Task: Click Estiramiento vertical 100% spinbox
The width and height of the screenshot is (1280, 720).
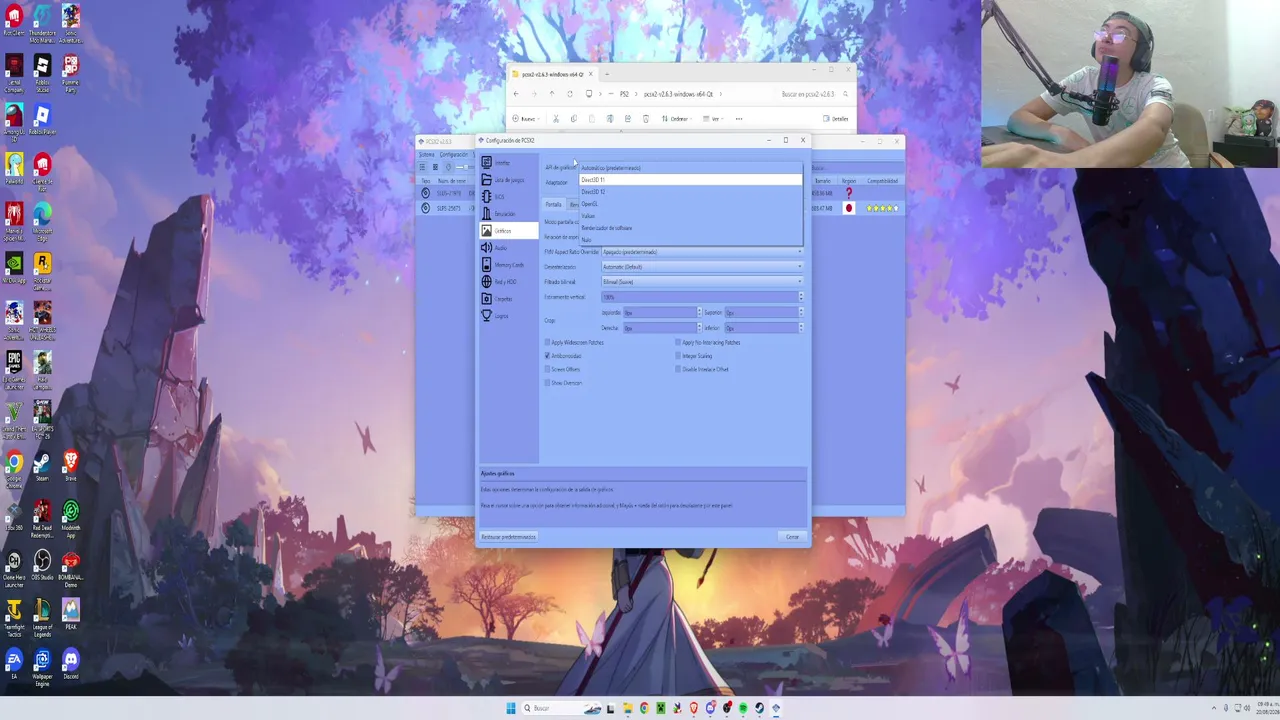Action: [702, 297]
